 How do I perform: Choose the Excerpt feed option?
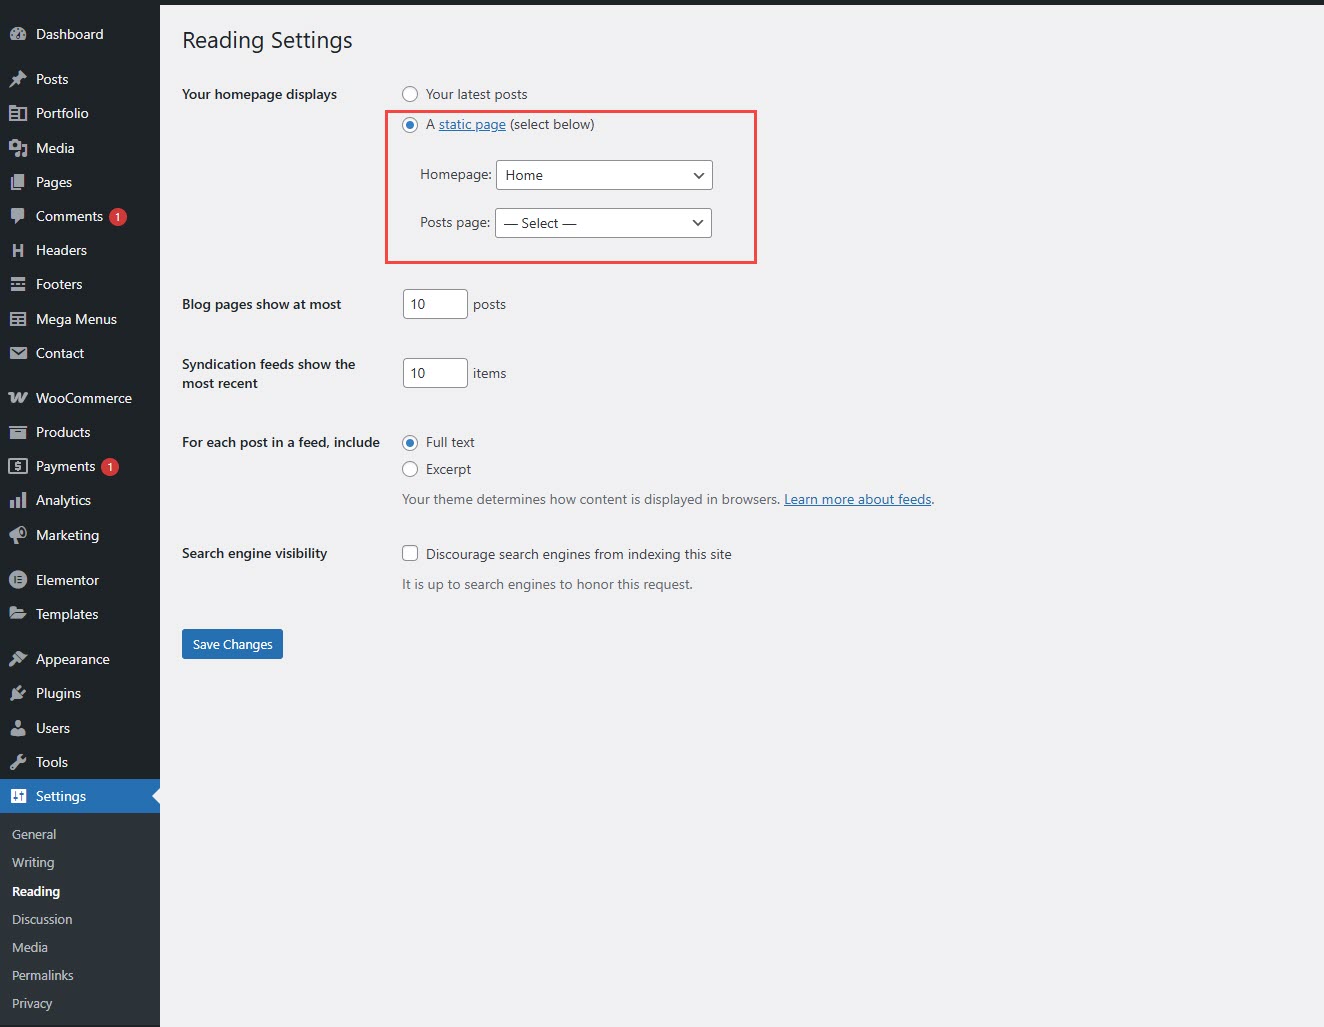point(410,469)
